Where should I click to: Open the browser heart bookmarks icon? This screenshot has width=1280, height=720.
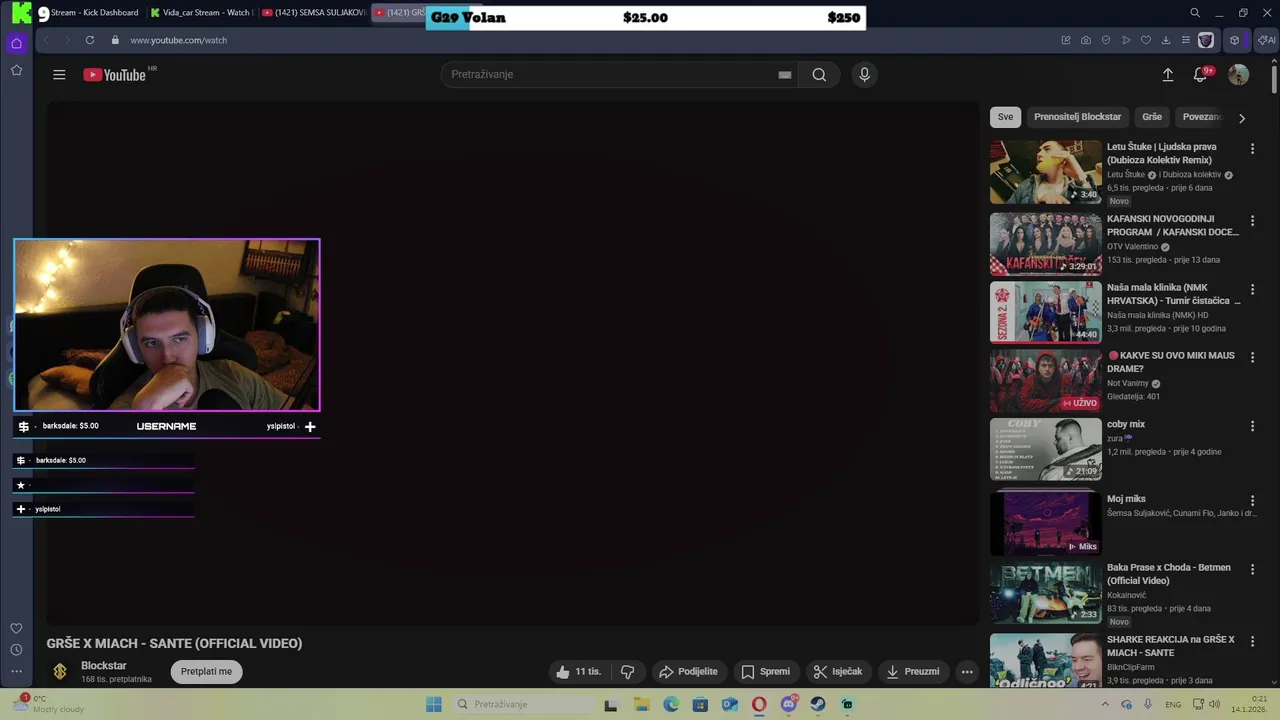click(x=1146, y=40)
